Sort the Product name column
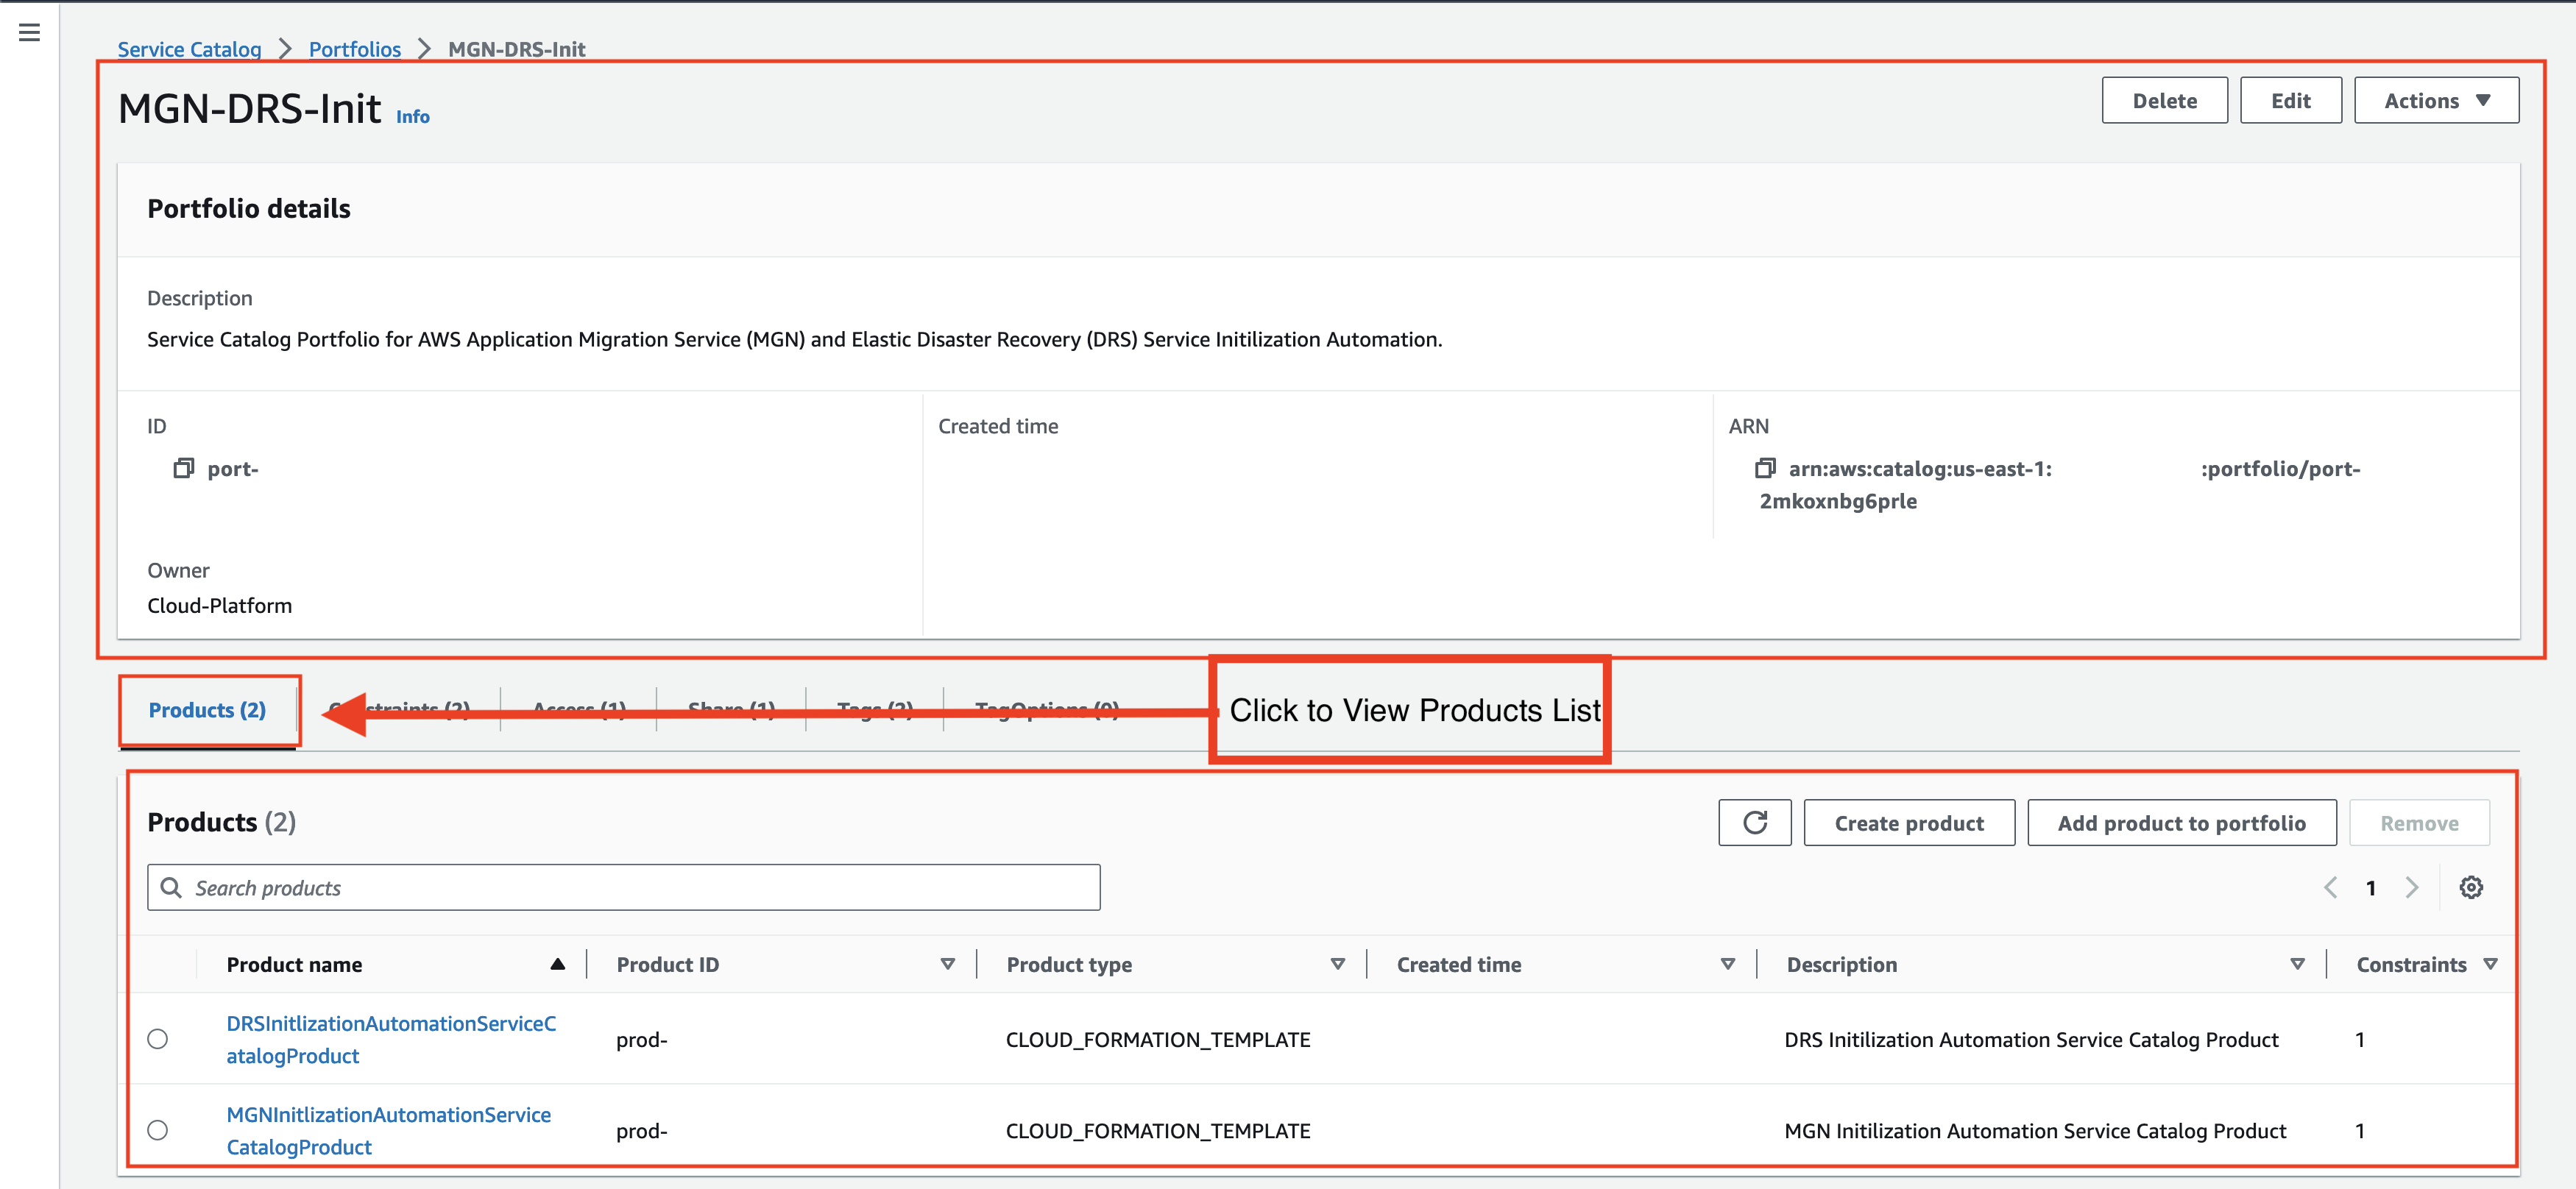The width and height of the screenshot is (2576, 1189). 557,963
